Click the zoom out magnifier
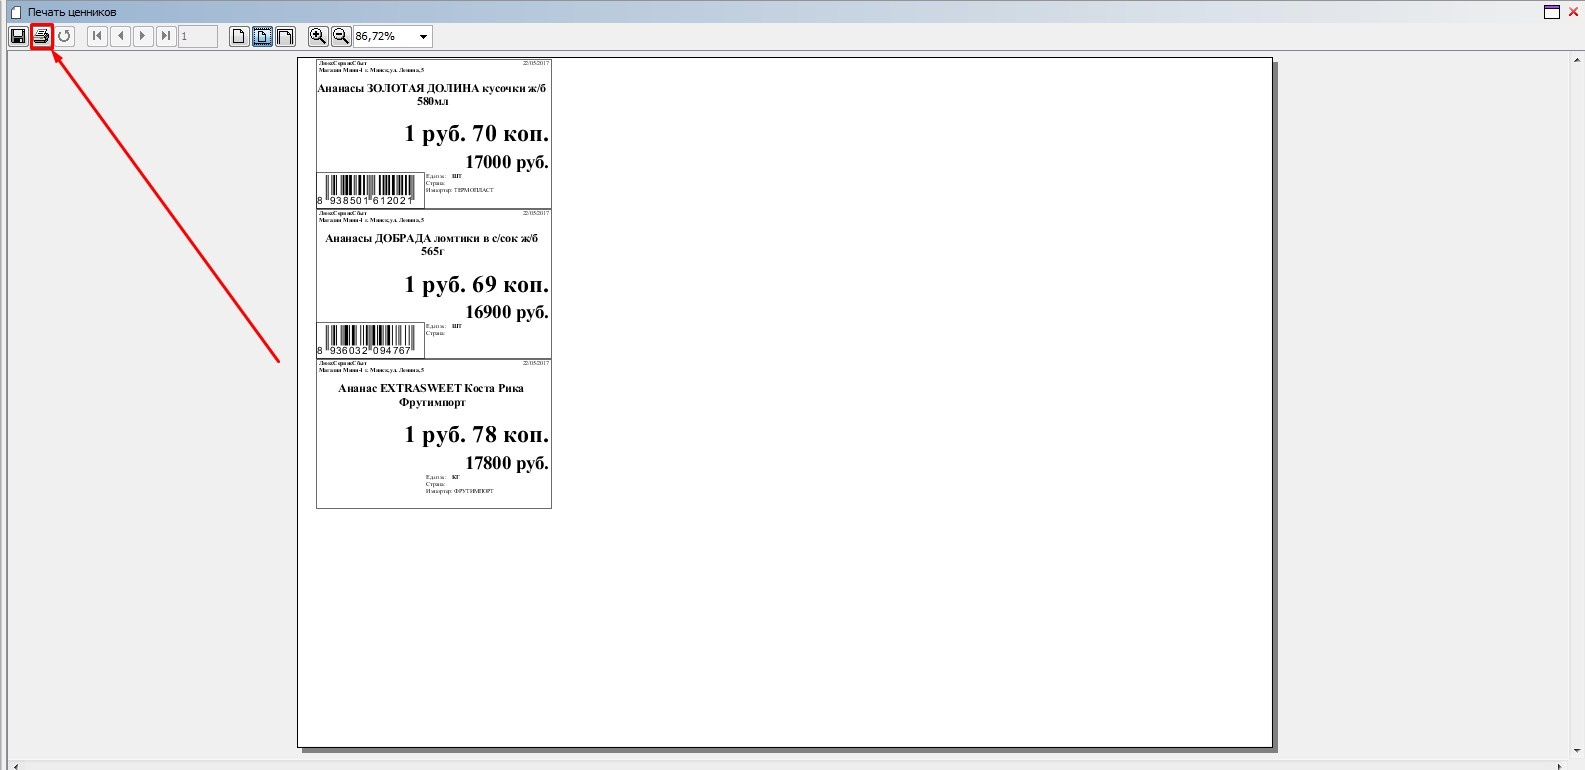Screen dimensions: 1585x770 (x=341, y=37)
